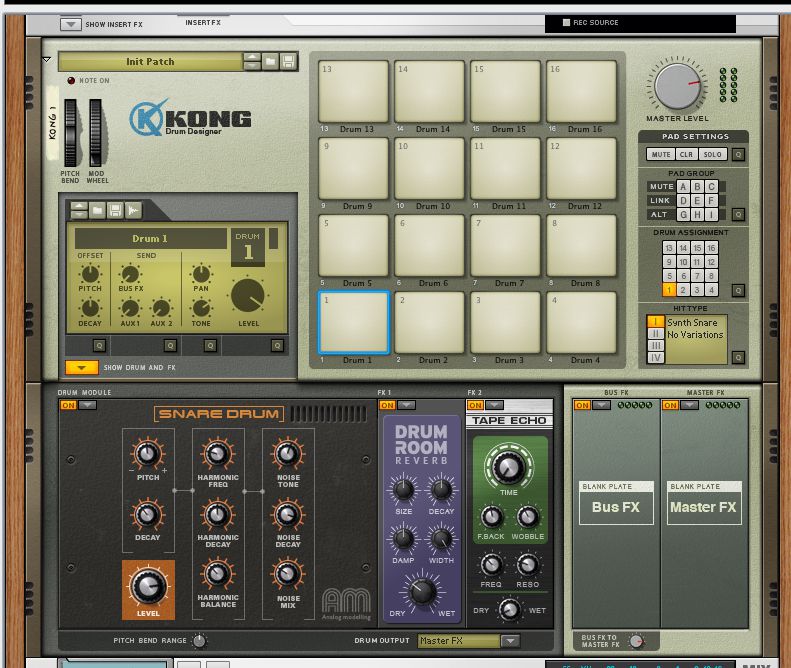Click the Pitch Bend wheel
Screen dimensions: 791x668
coord(71,133)
